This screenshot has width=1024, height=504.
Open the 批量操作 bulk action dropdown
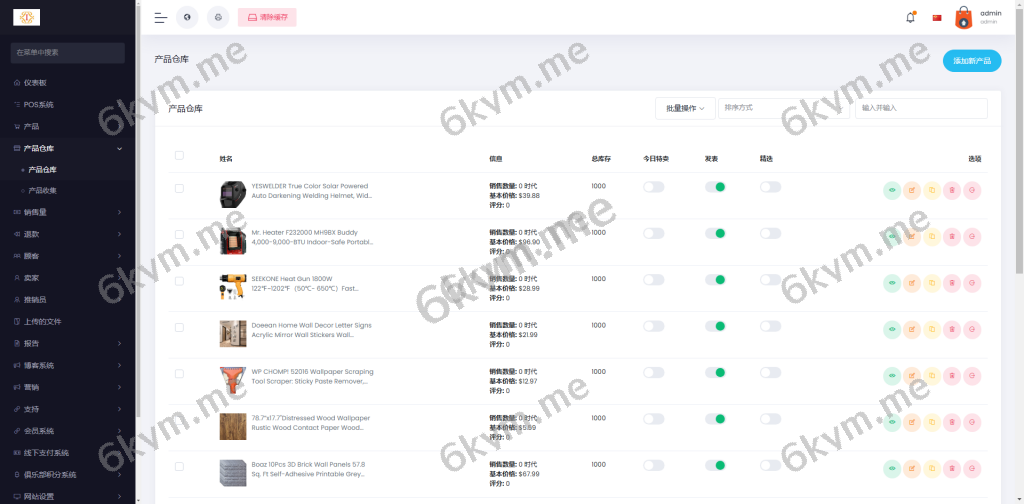click(x=685, y=108)
